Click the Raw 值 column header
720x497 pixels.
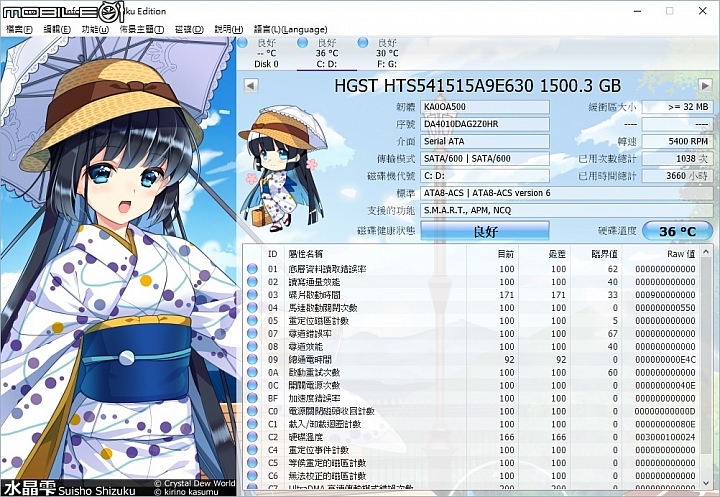coord(681,254)
